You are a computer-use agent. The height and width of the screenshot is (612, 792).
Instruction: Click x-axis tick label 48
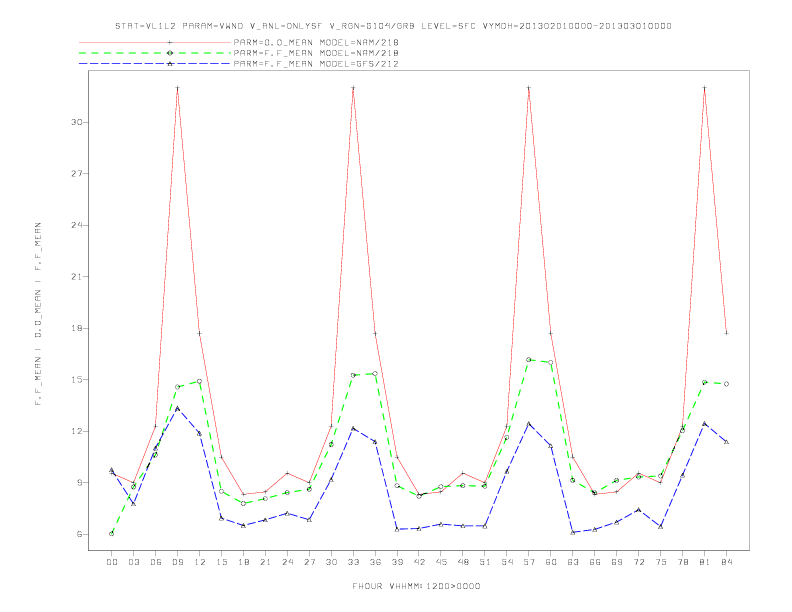(463, 562)
